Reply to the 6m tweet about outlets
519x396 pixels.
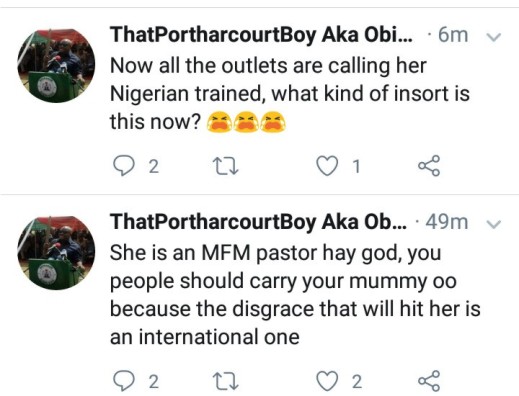pyautogui.click(x=124, y=166)
